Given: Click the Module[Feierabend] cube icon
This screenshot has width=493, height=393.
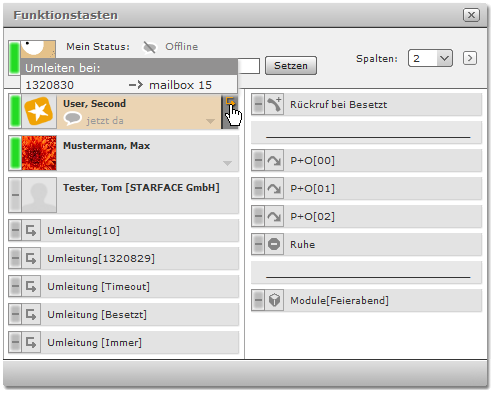Looking at the screenshot, I should click(x=274, y=300).
